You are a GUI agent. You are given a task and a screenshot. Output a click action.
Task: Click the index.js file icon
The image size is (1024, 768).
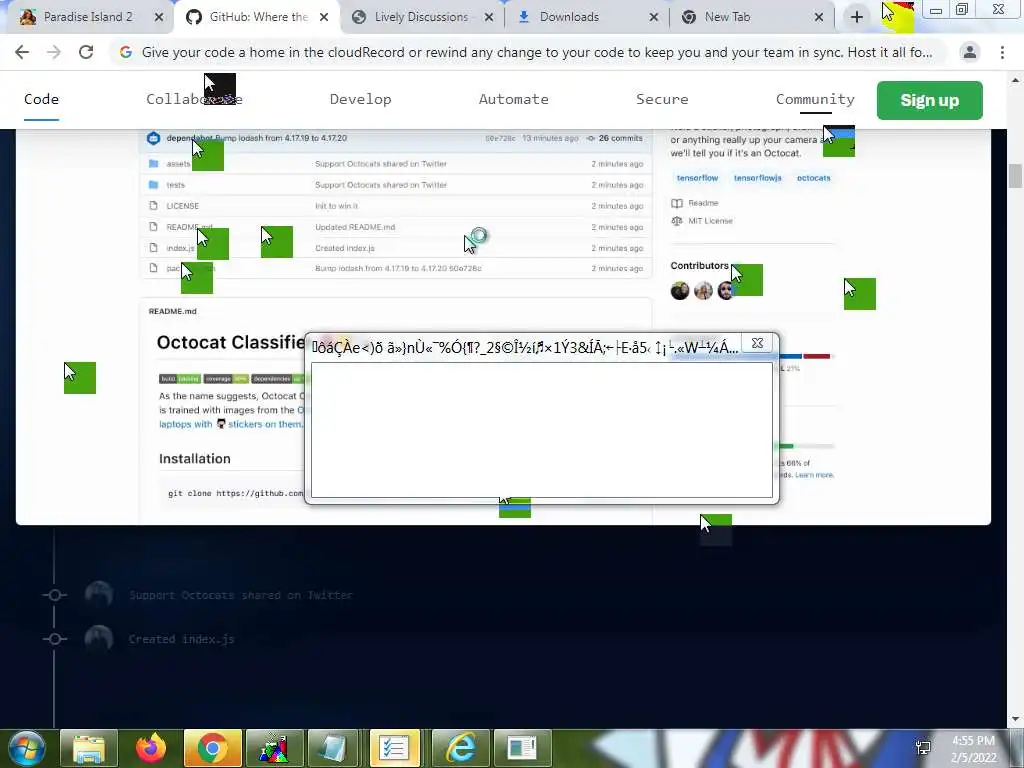pyautogui.click(x=153, y=248)
